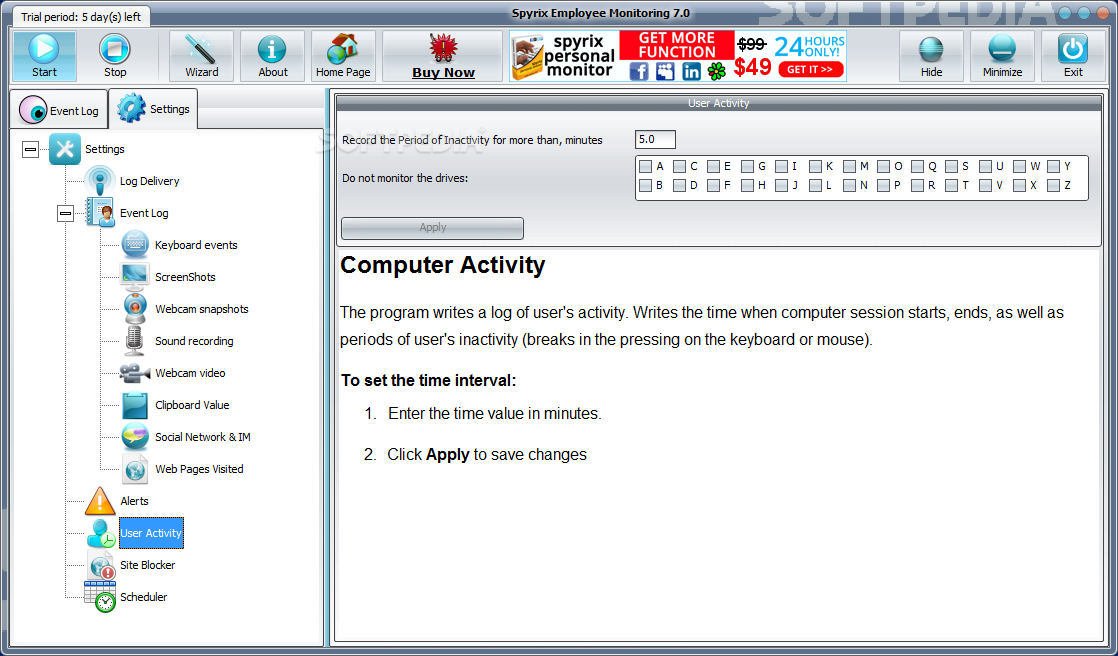This screenshot has height=656, width=1118.
Task: Switch to the Event Log tab
Action: click(x=59, y=111)
